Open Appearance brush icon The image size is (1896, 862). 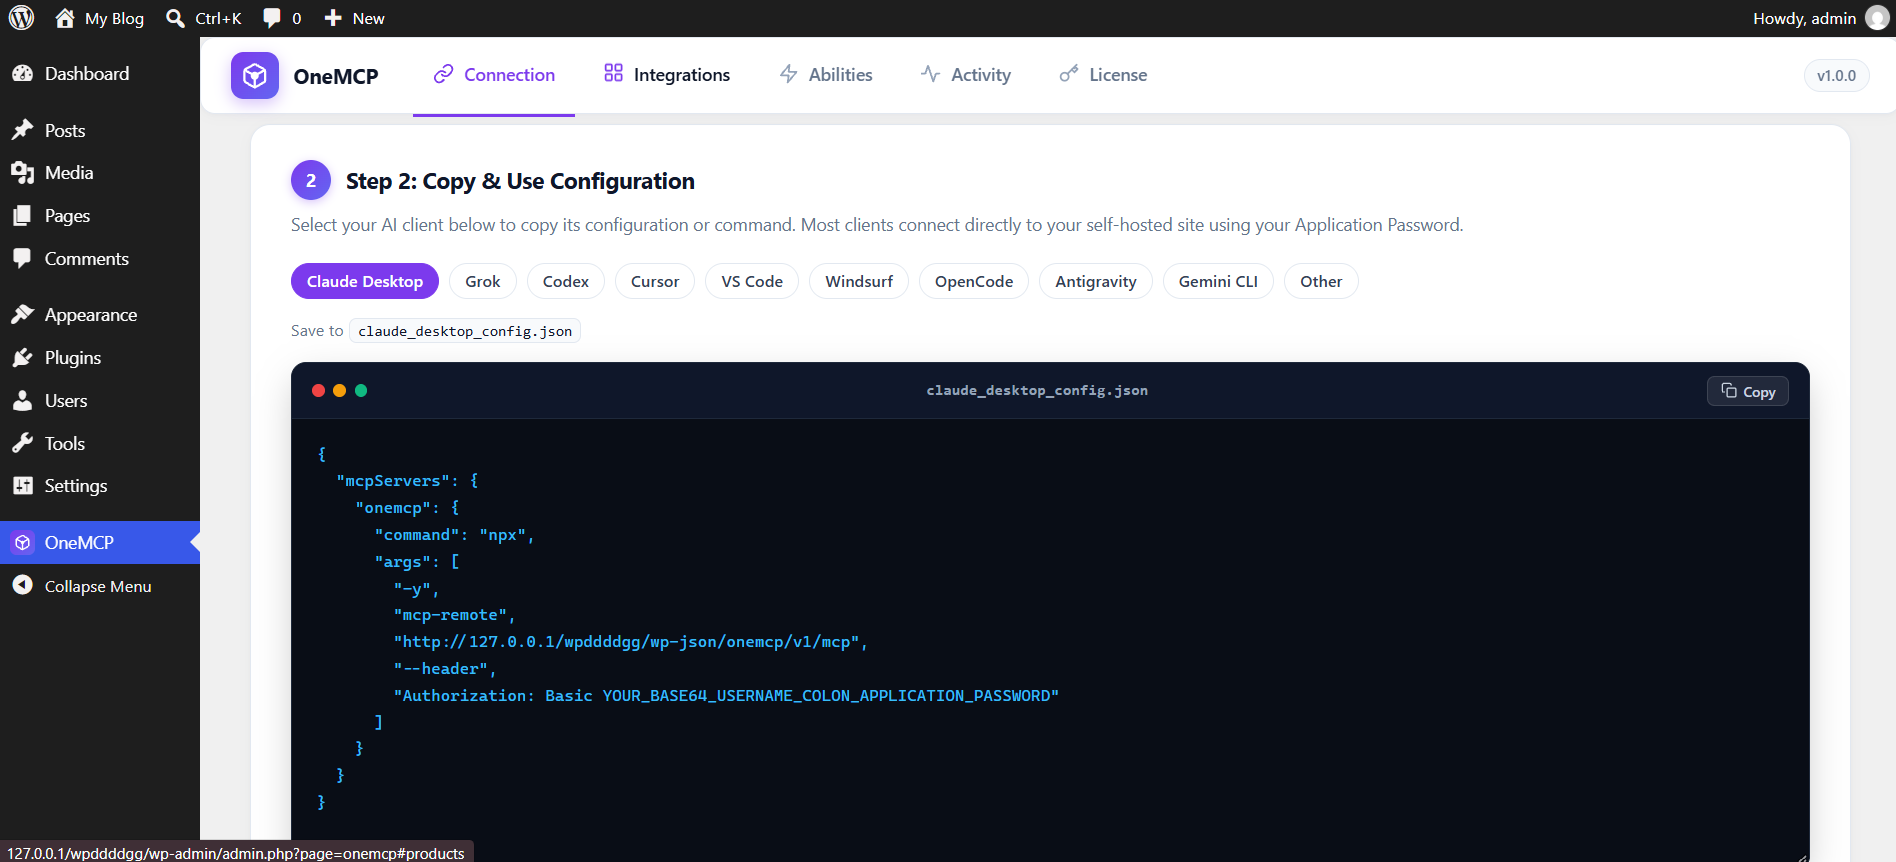(22, 315)
